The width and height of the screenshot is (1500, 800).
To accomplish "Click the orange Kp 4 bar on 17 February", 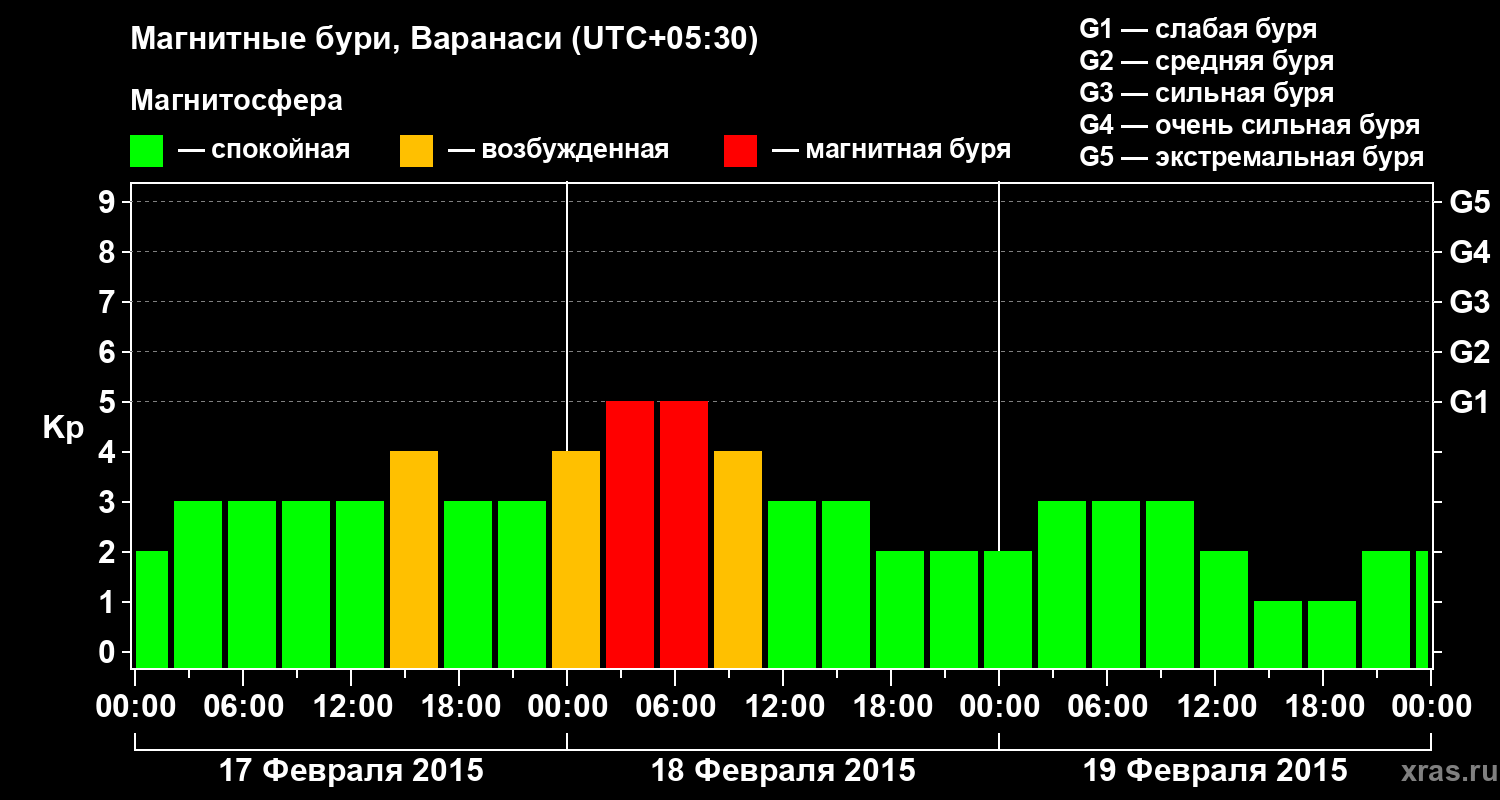I will [414, 559].
